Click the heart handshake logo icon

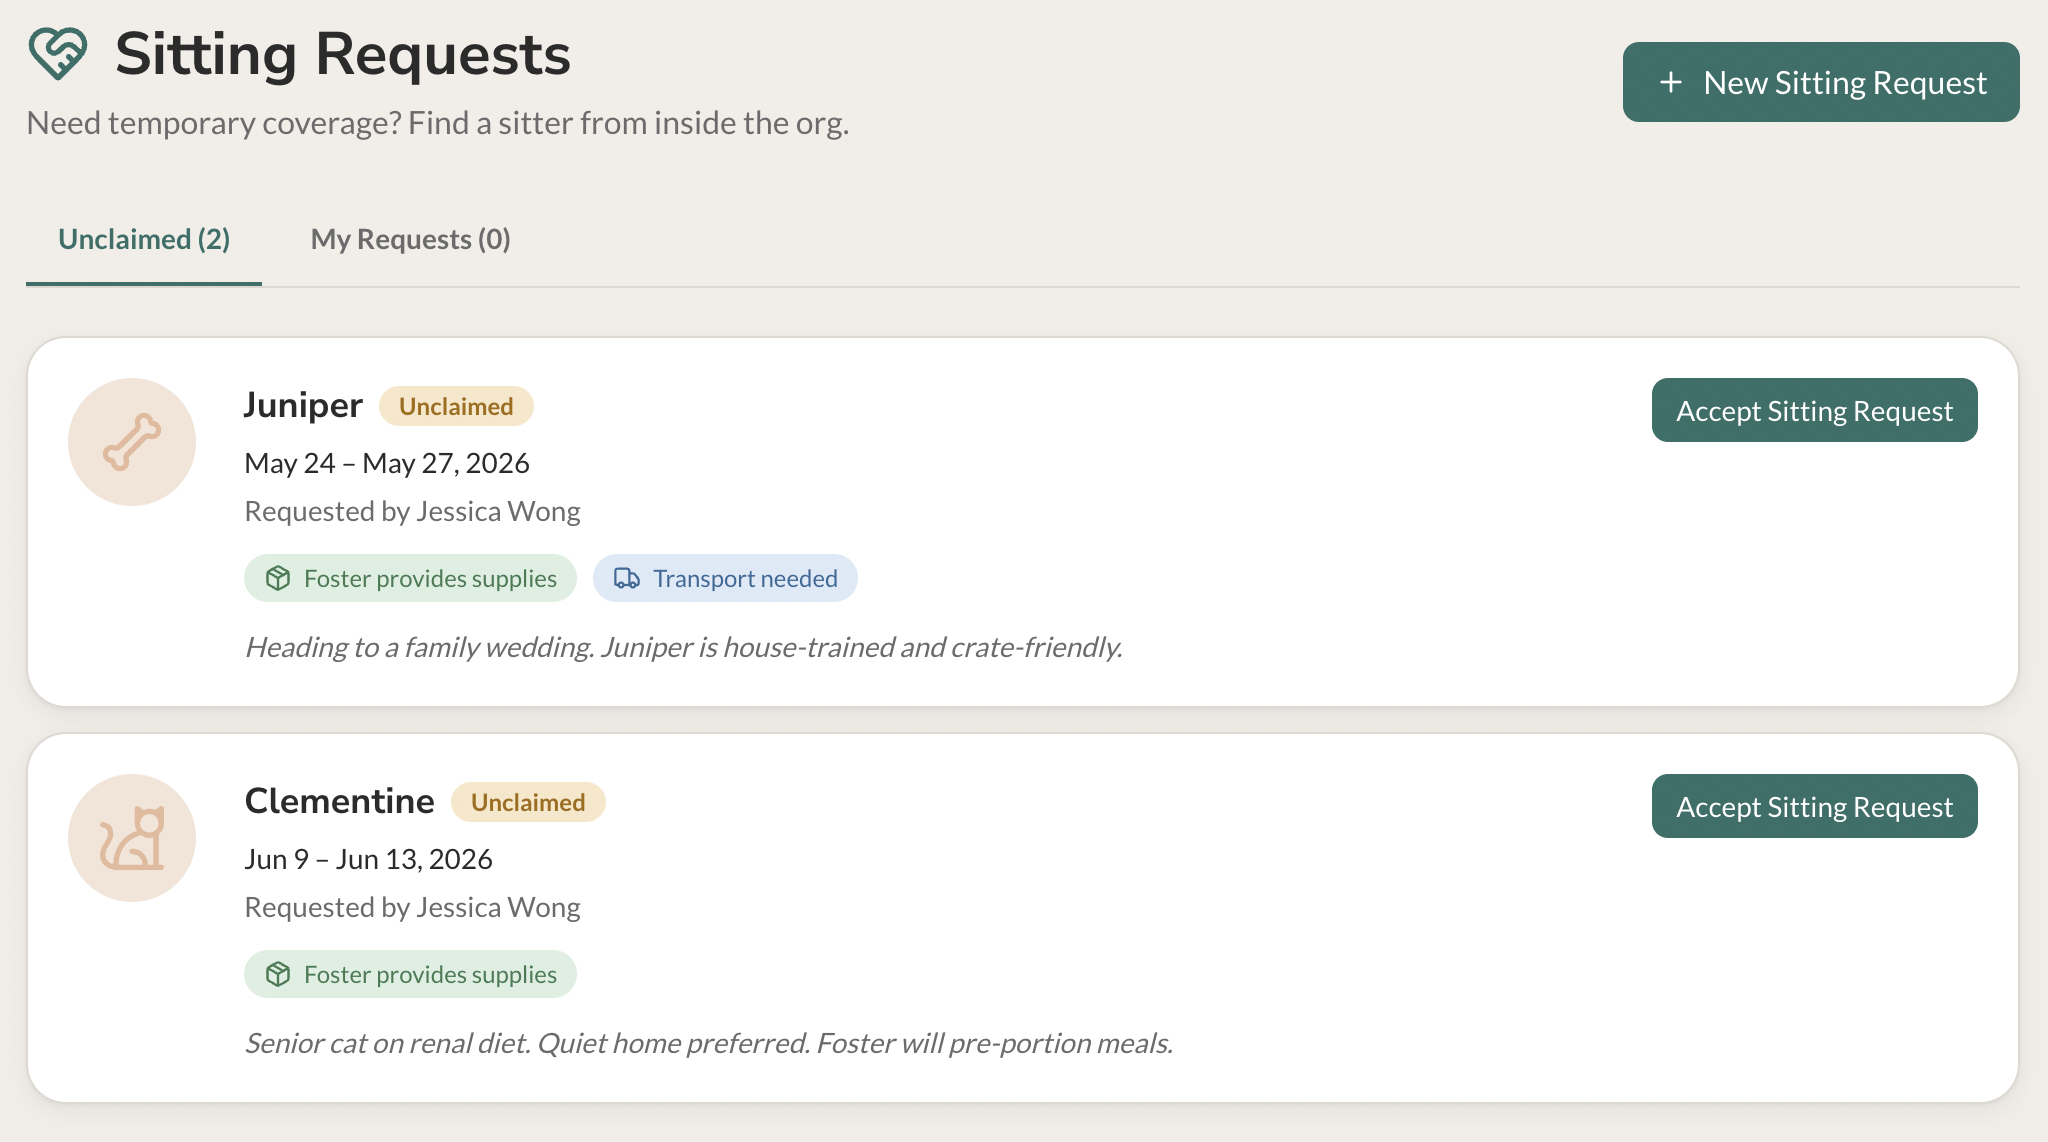point(58,54)
